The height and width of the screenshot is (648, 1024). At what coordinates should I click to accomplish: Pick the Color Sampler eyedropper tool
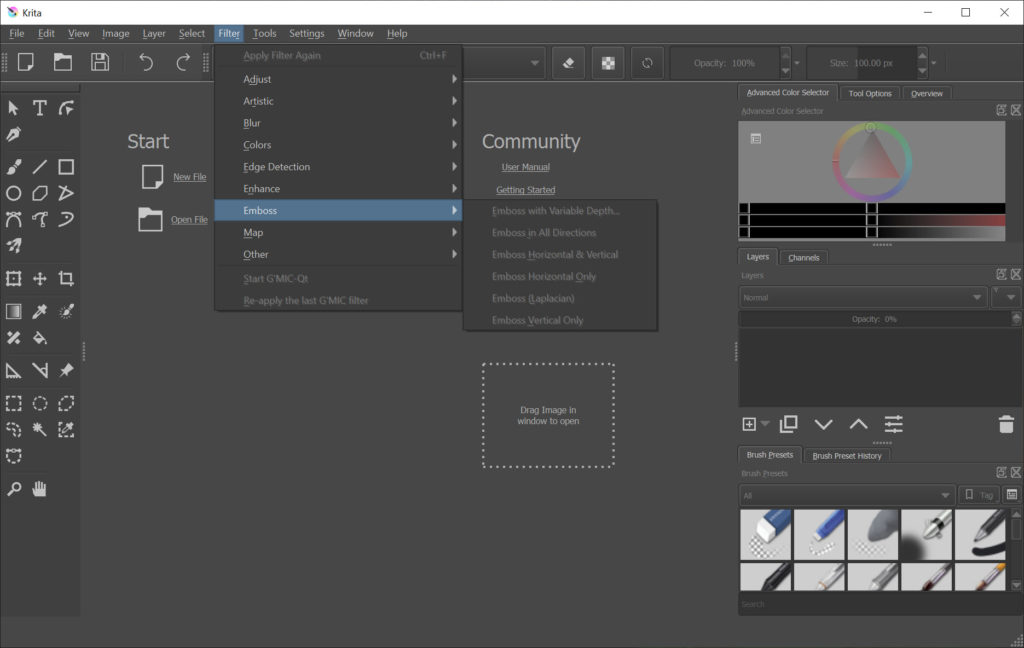(x=40, y=312)
